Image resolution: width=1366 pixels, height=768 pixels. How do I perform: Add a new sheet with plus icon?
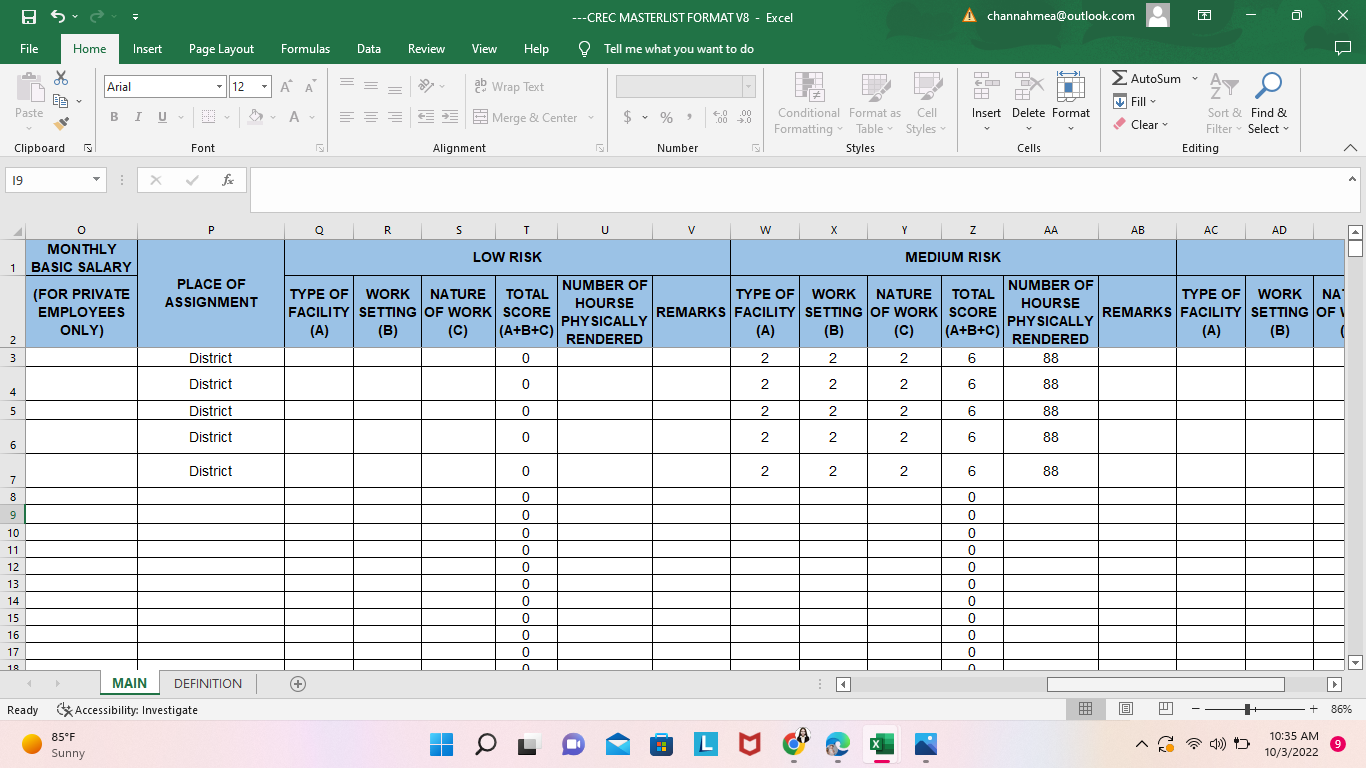(x=297, y=684)
